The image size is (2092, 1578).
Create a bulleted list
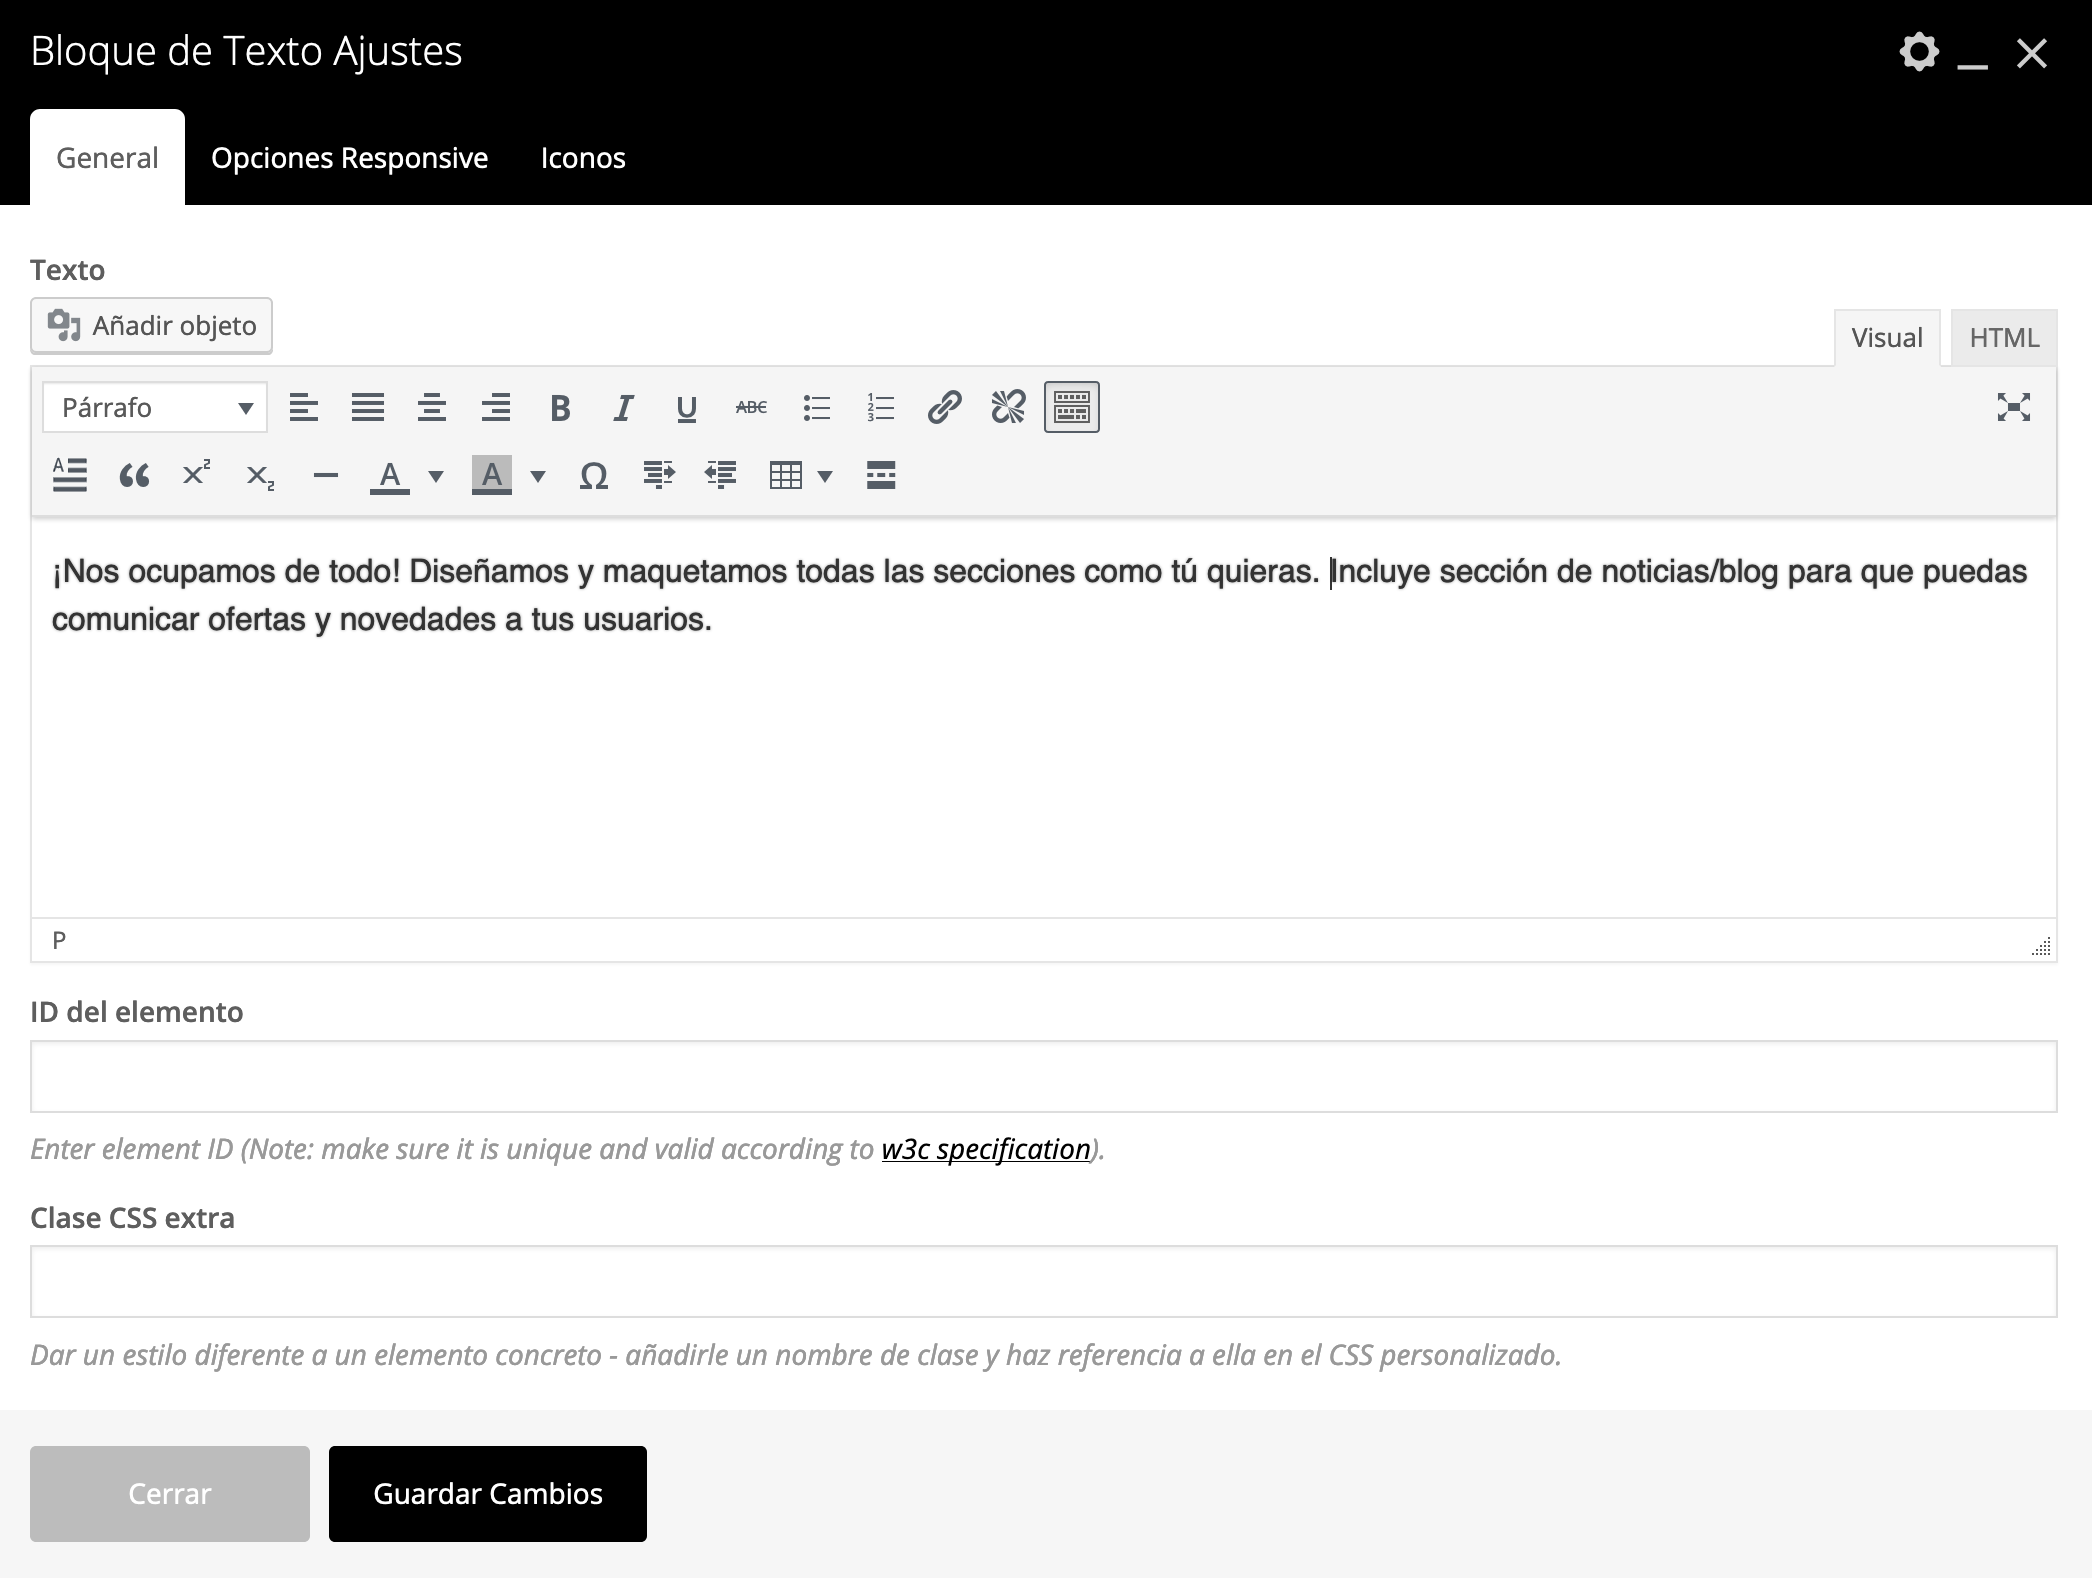tap(817, 408)
